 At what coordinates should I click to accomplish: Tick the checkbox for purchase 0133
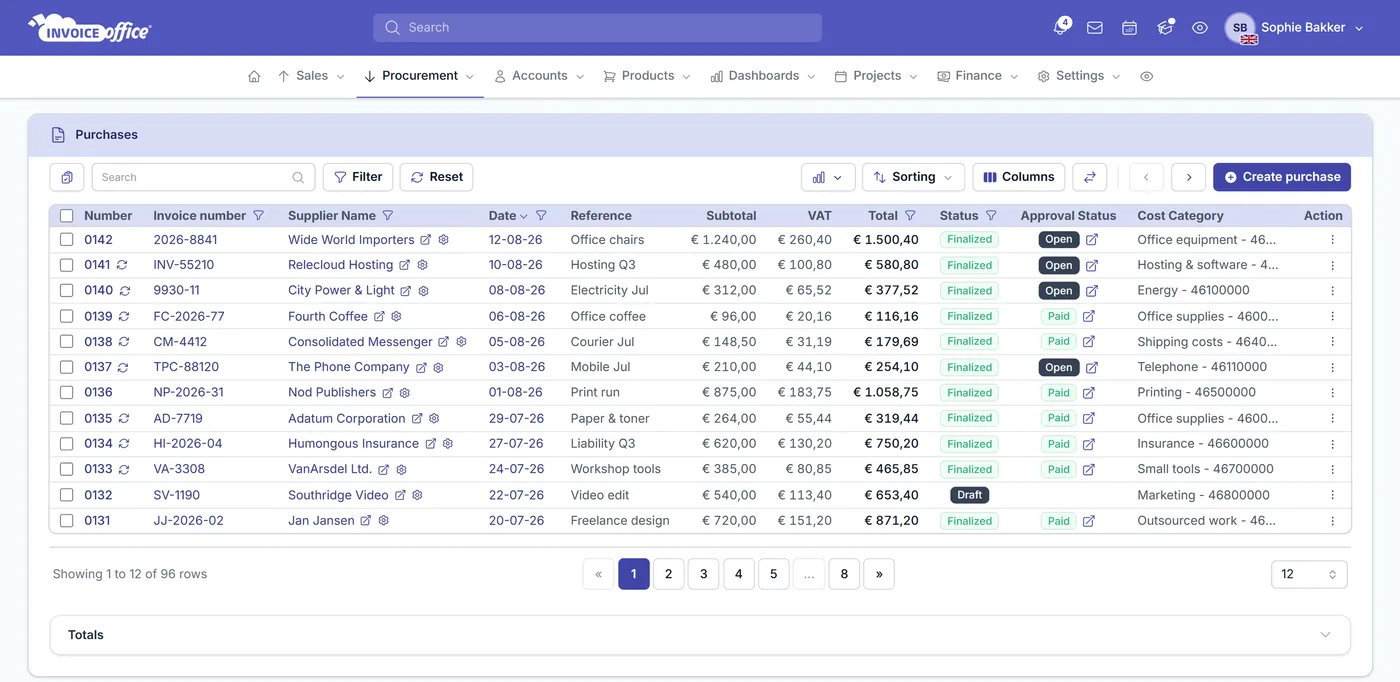pyautogui.click(x=66, y=469)
